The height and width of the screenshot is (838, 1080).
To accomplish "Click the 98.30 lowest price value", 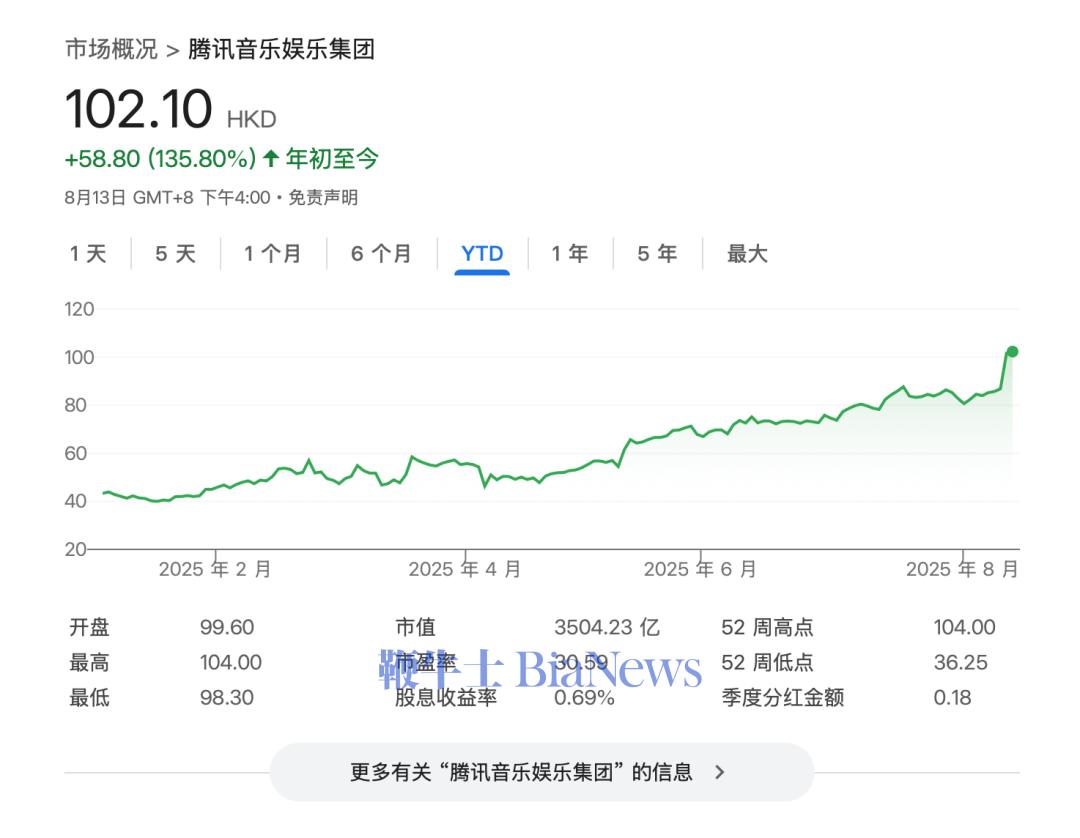I will tap(227, 698).
